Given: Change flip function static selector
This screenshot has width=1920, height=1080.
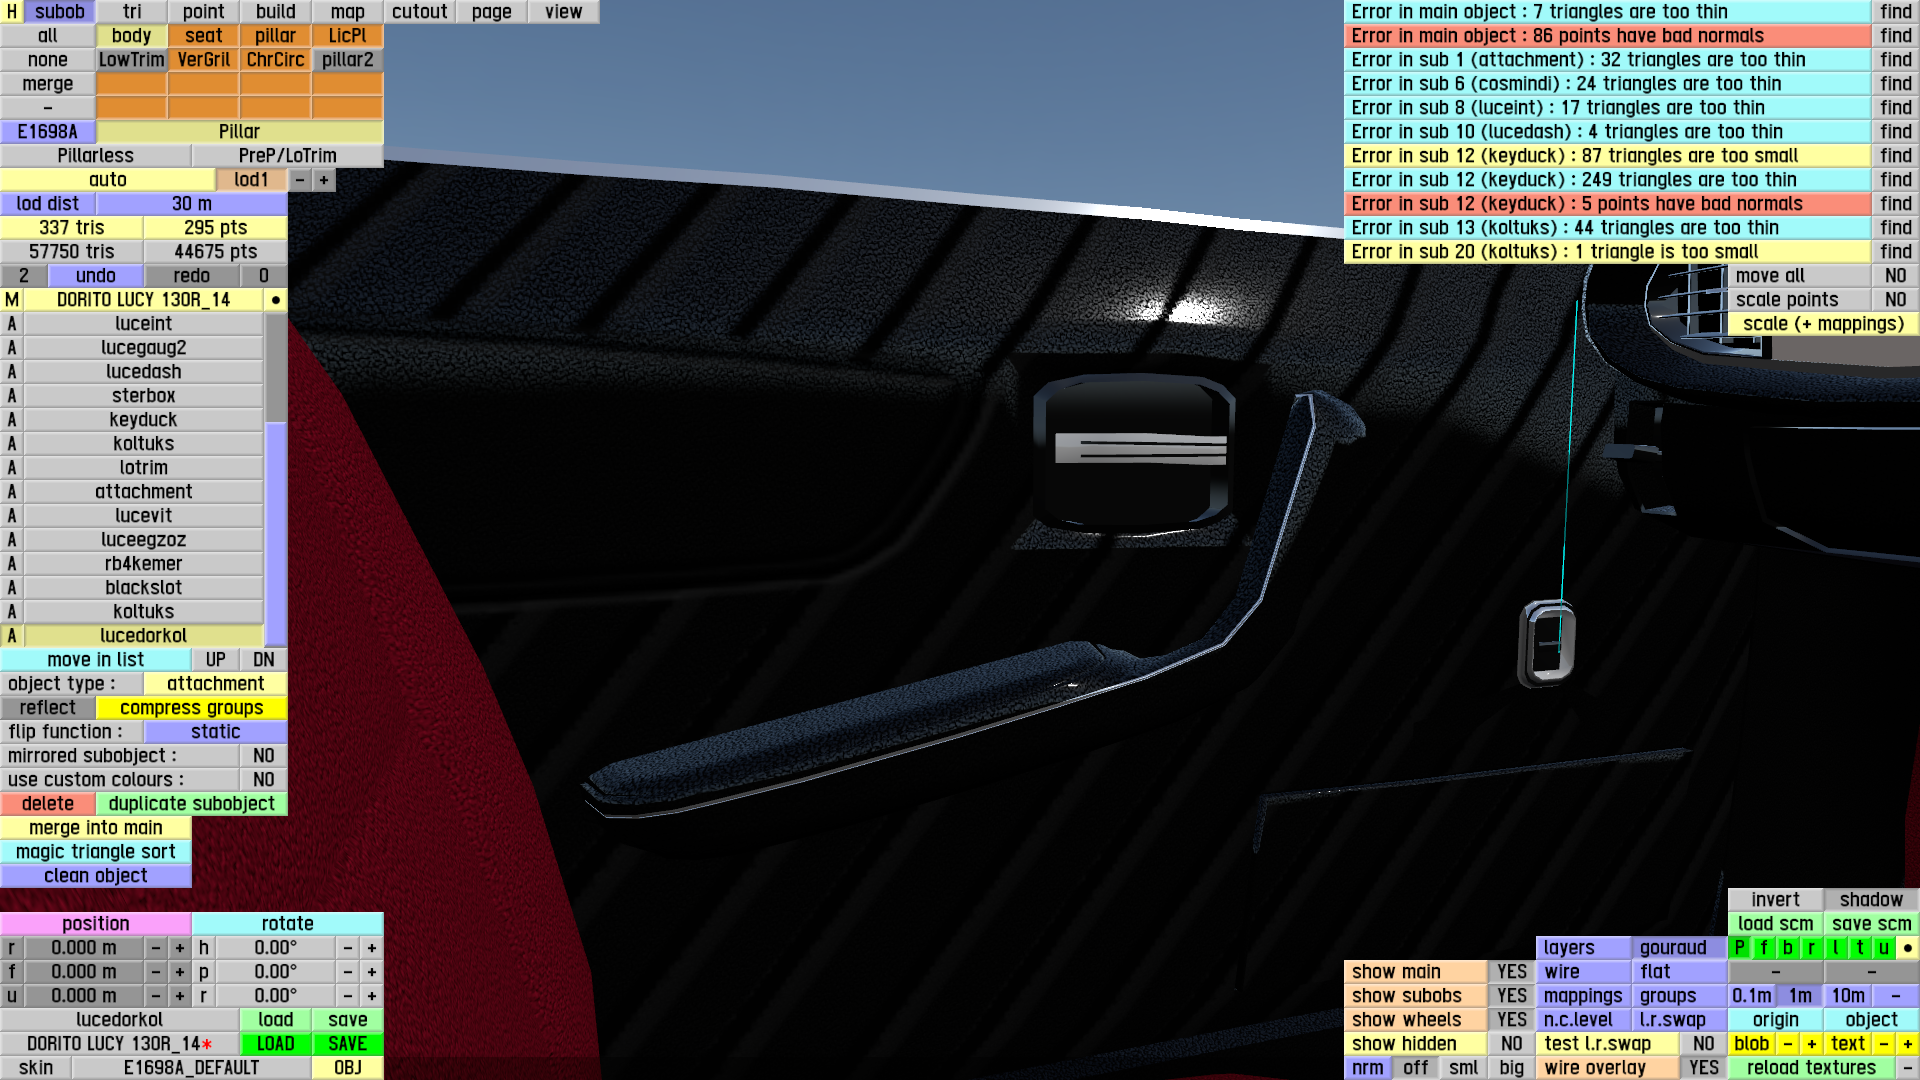Looking at the screenshot, I should pos(215,731).
